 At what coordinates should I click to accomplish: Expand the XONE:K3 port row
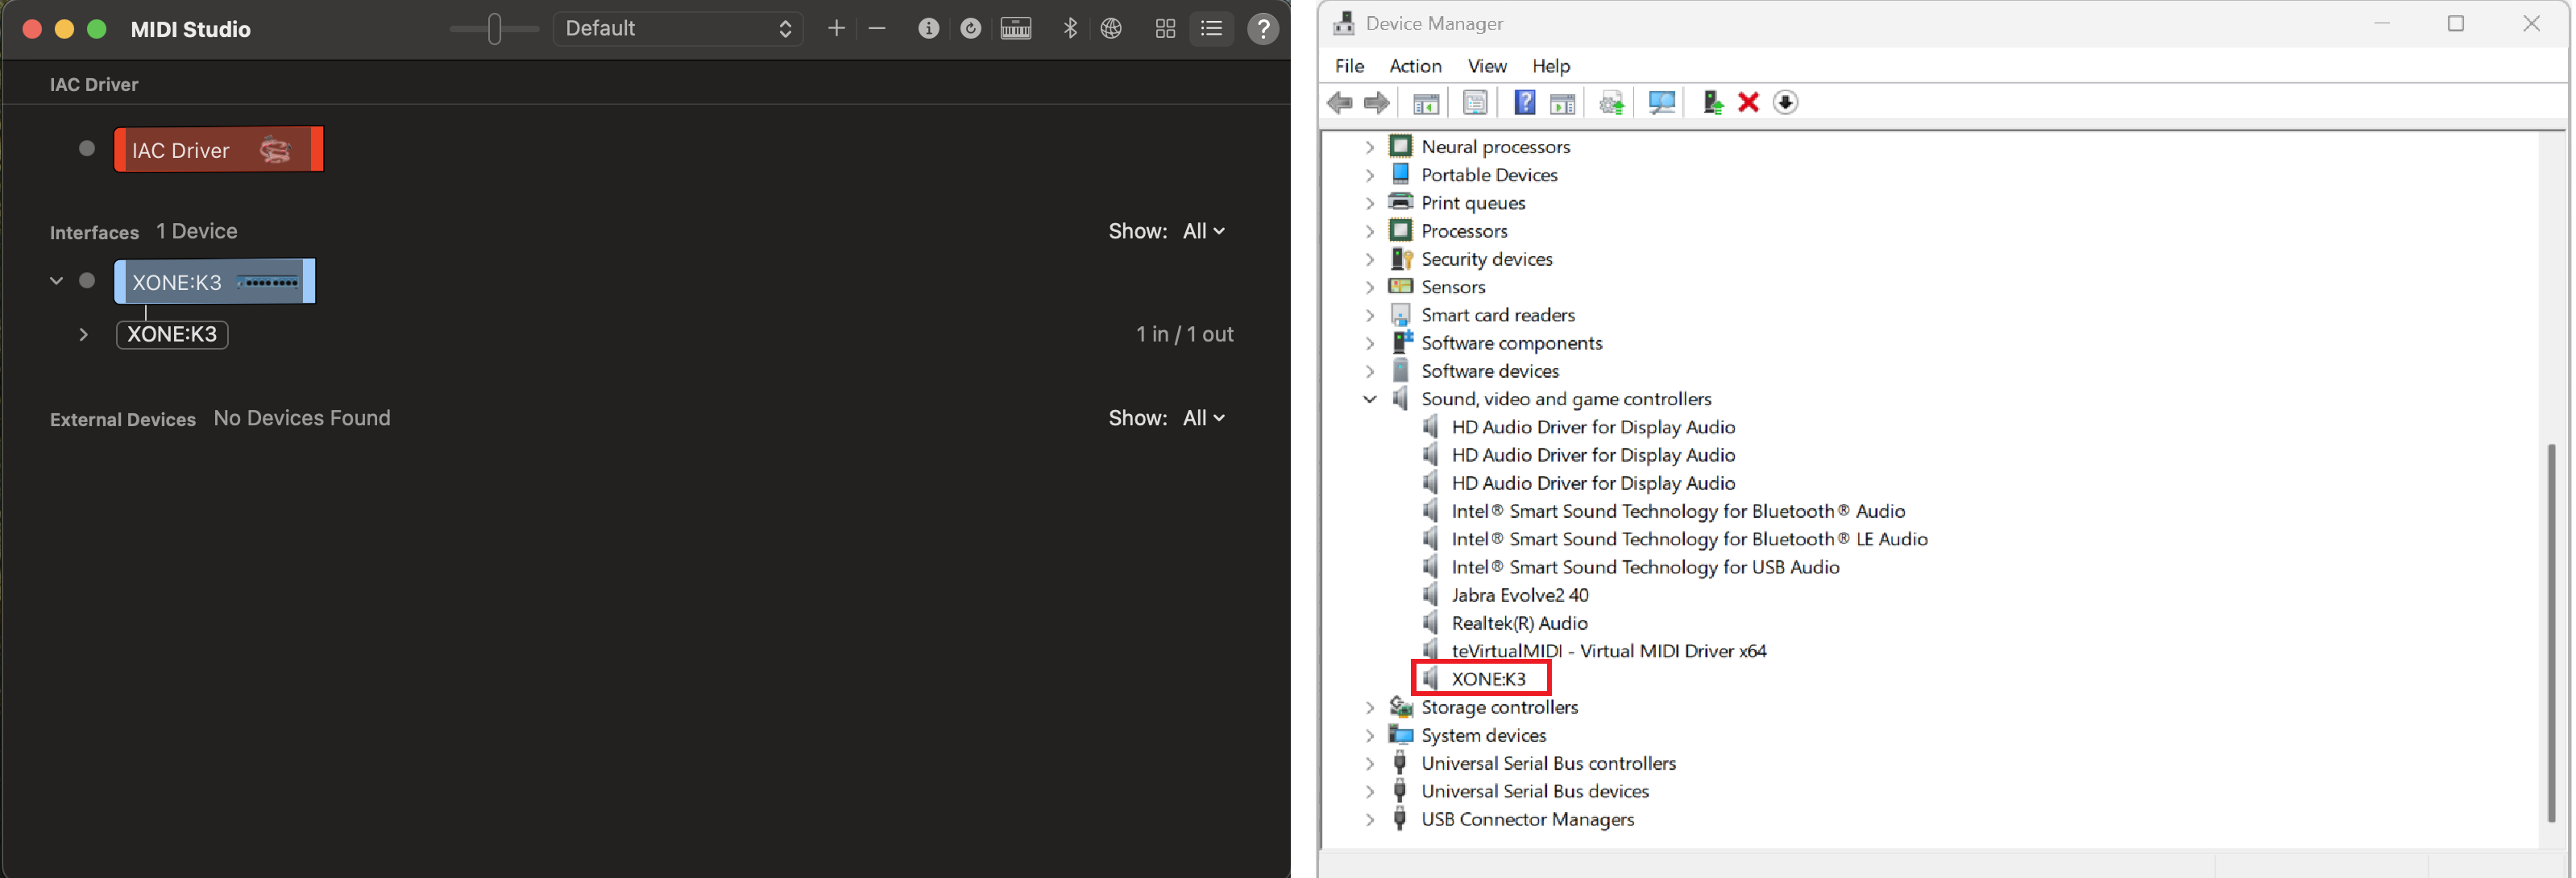[84, 335]
